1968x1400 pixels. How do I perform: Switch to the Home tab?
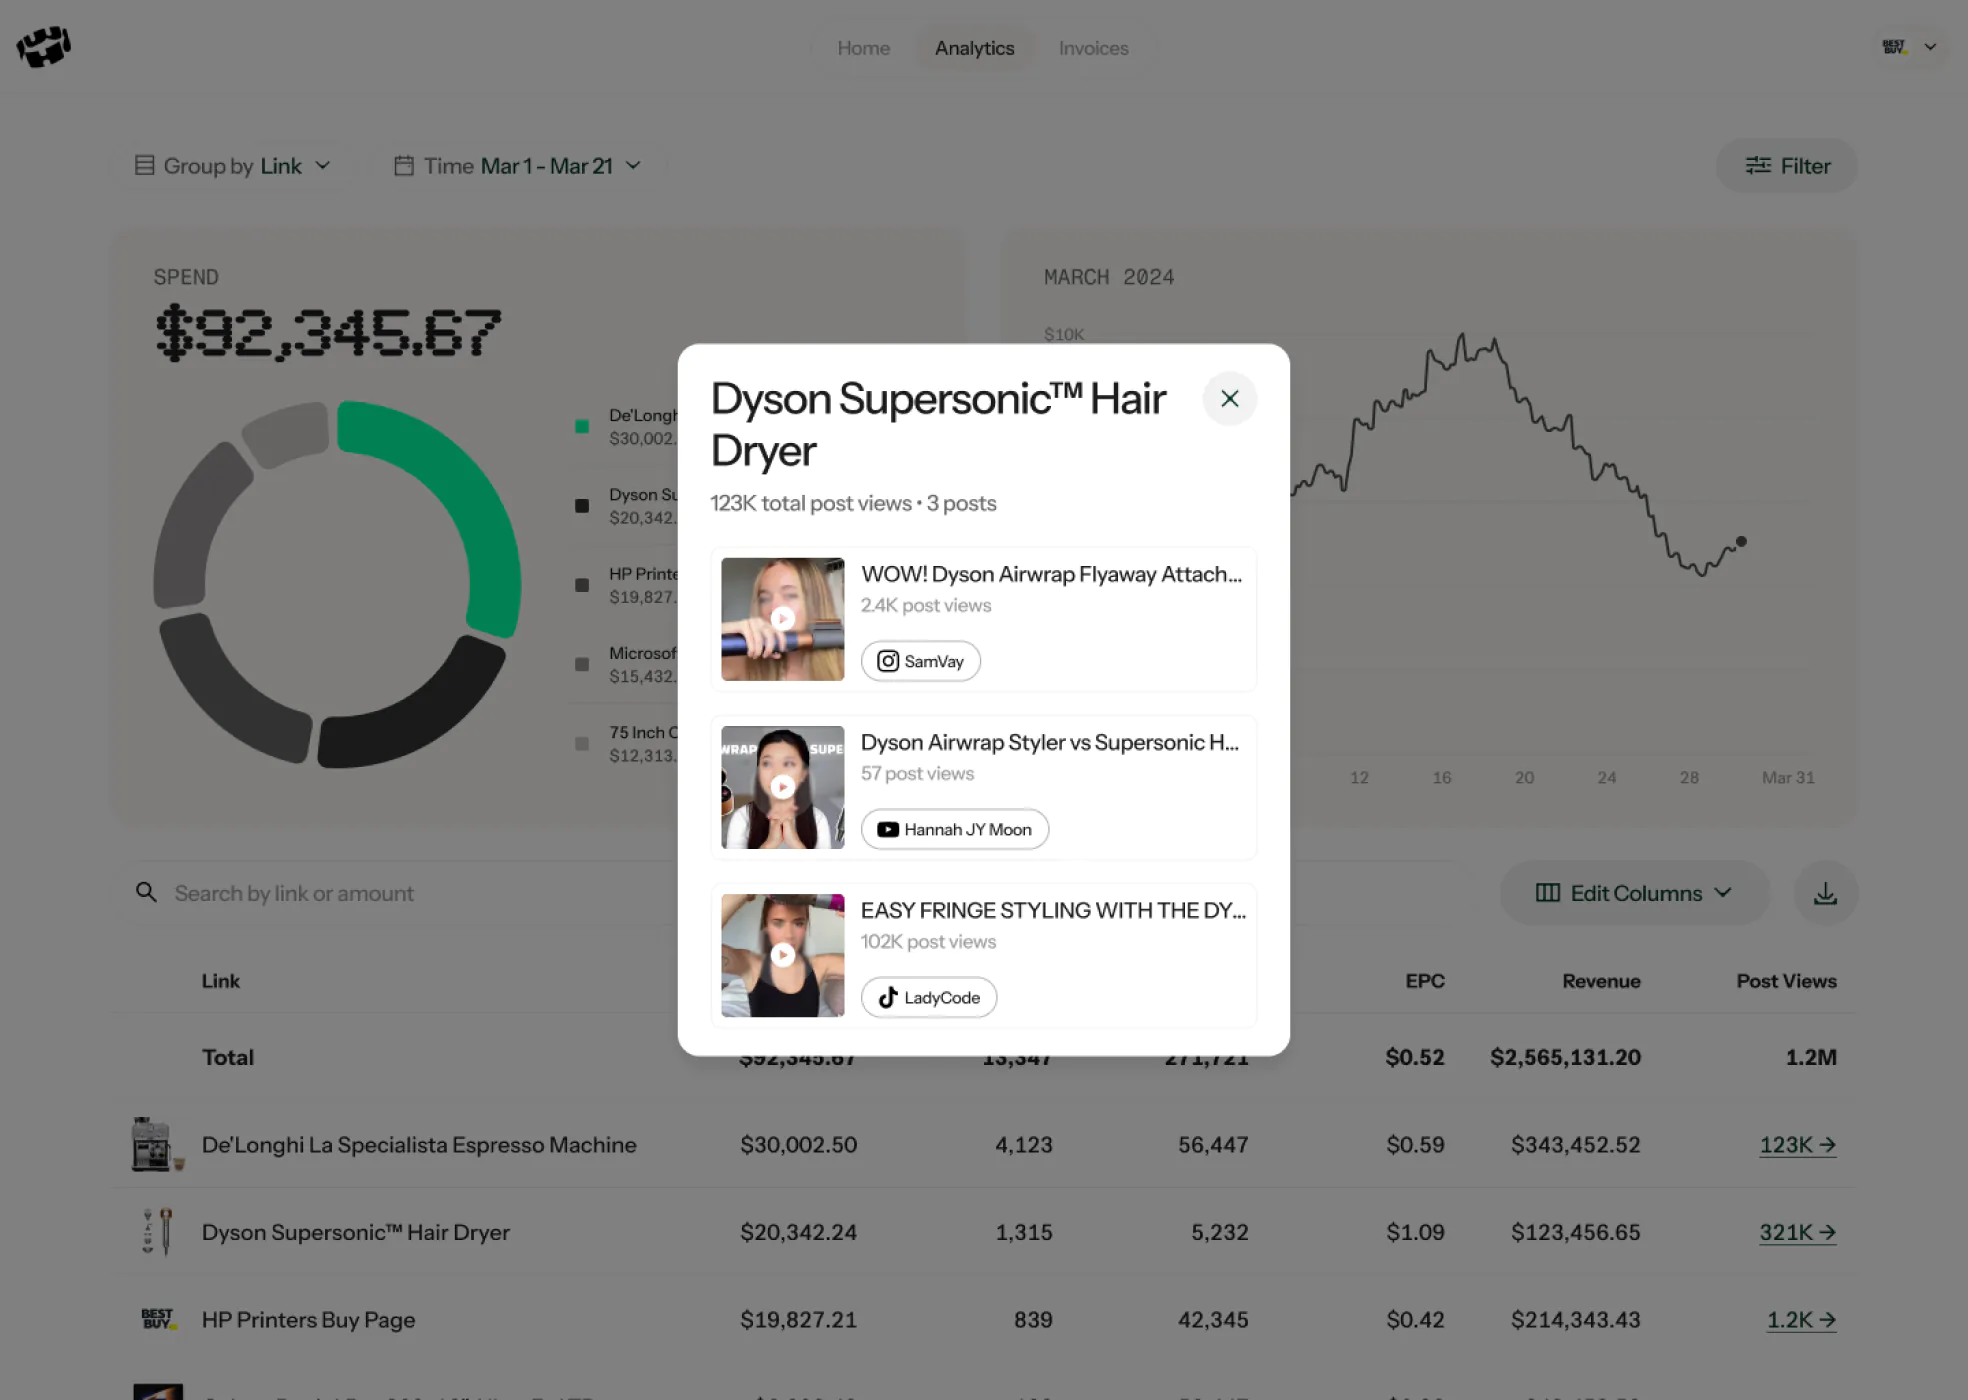pos(863,48)
